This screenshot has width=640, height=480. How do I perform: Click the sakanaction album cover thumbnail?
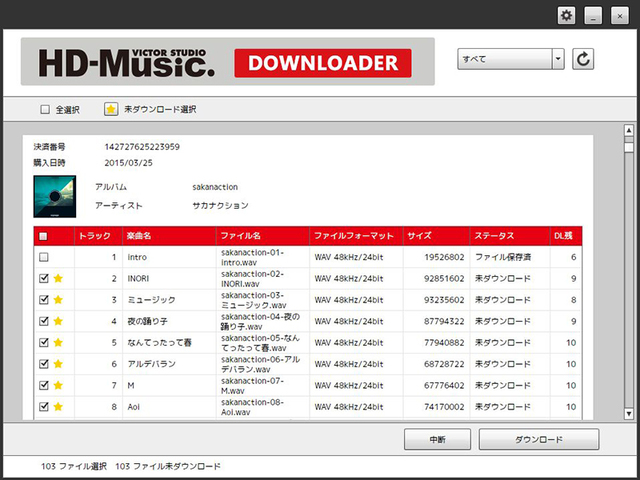55,196
